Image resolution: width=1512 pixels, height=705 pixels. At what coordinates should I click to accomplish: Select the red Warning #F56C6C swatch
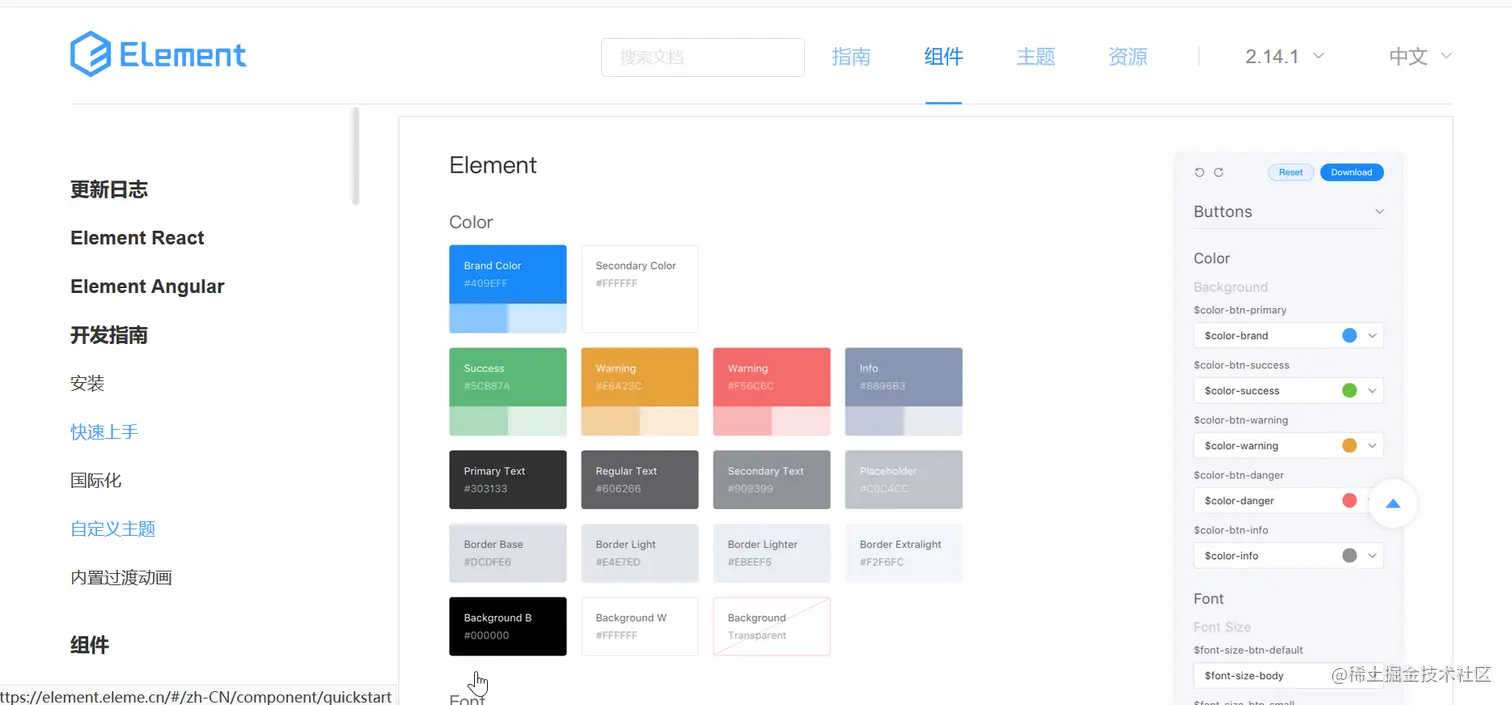coord(772,392)
